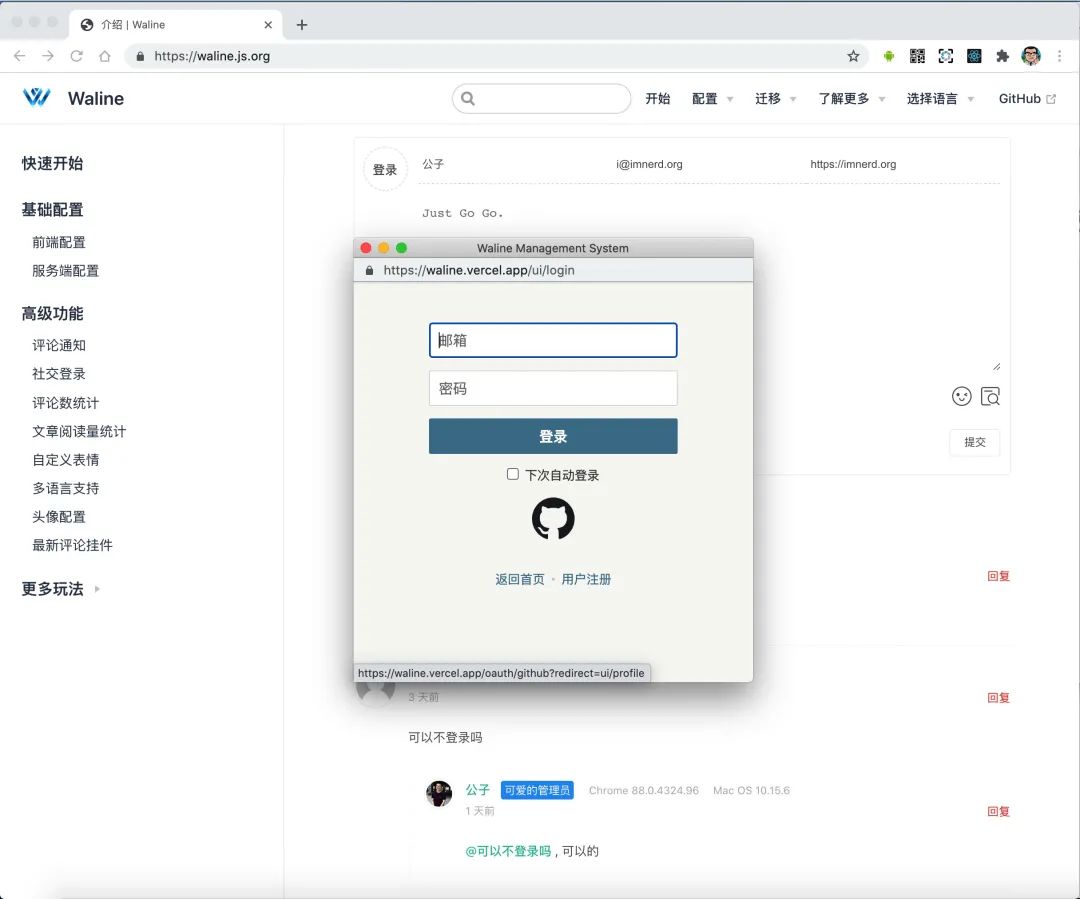Open the 头像配置 sidebar link
Screen dimensions: 1080x899
pyautogui.click(x=59, y=517)
